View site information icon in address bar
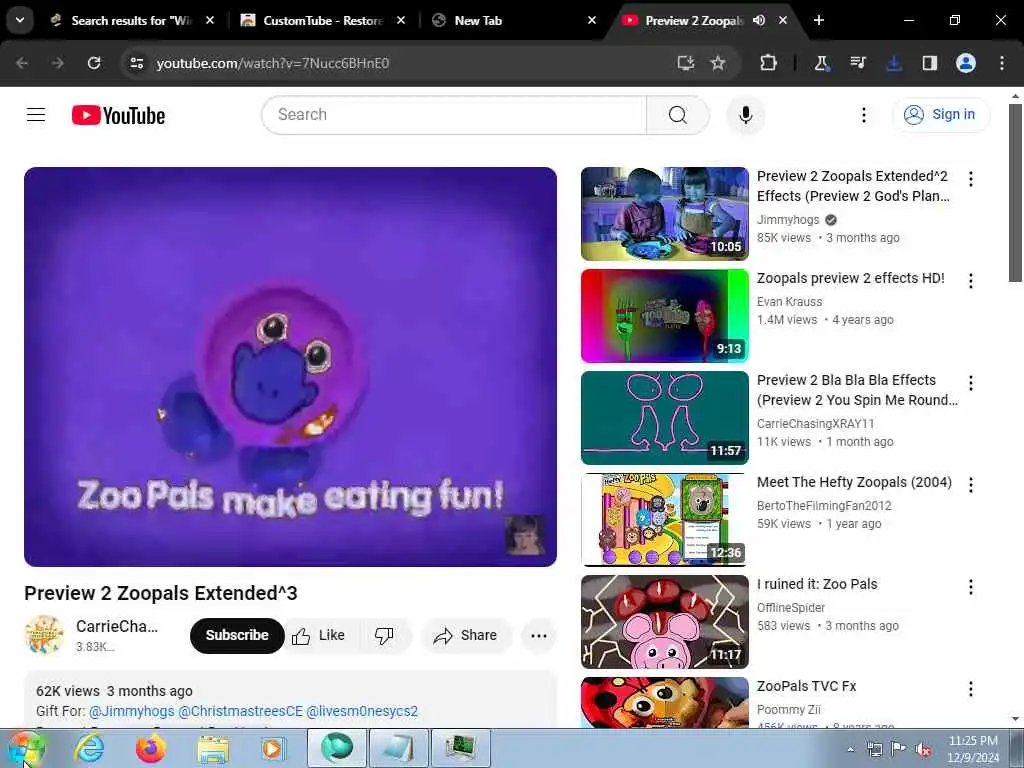The image size is (1024, 768). tap(136, 63)
